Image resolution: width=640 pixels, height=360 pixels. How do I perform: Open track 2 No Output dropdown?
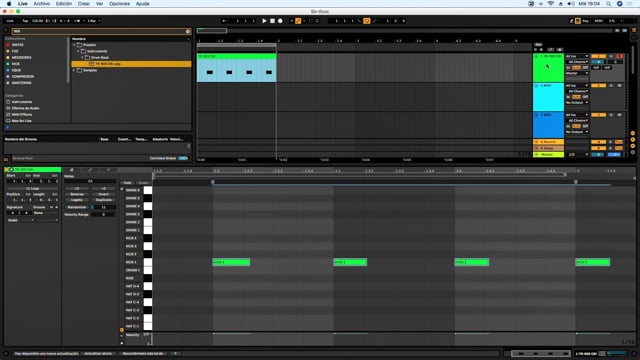[577, 102]
